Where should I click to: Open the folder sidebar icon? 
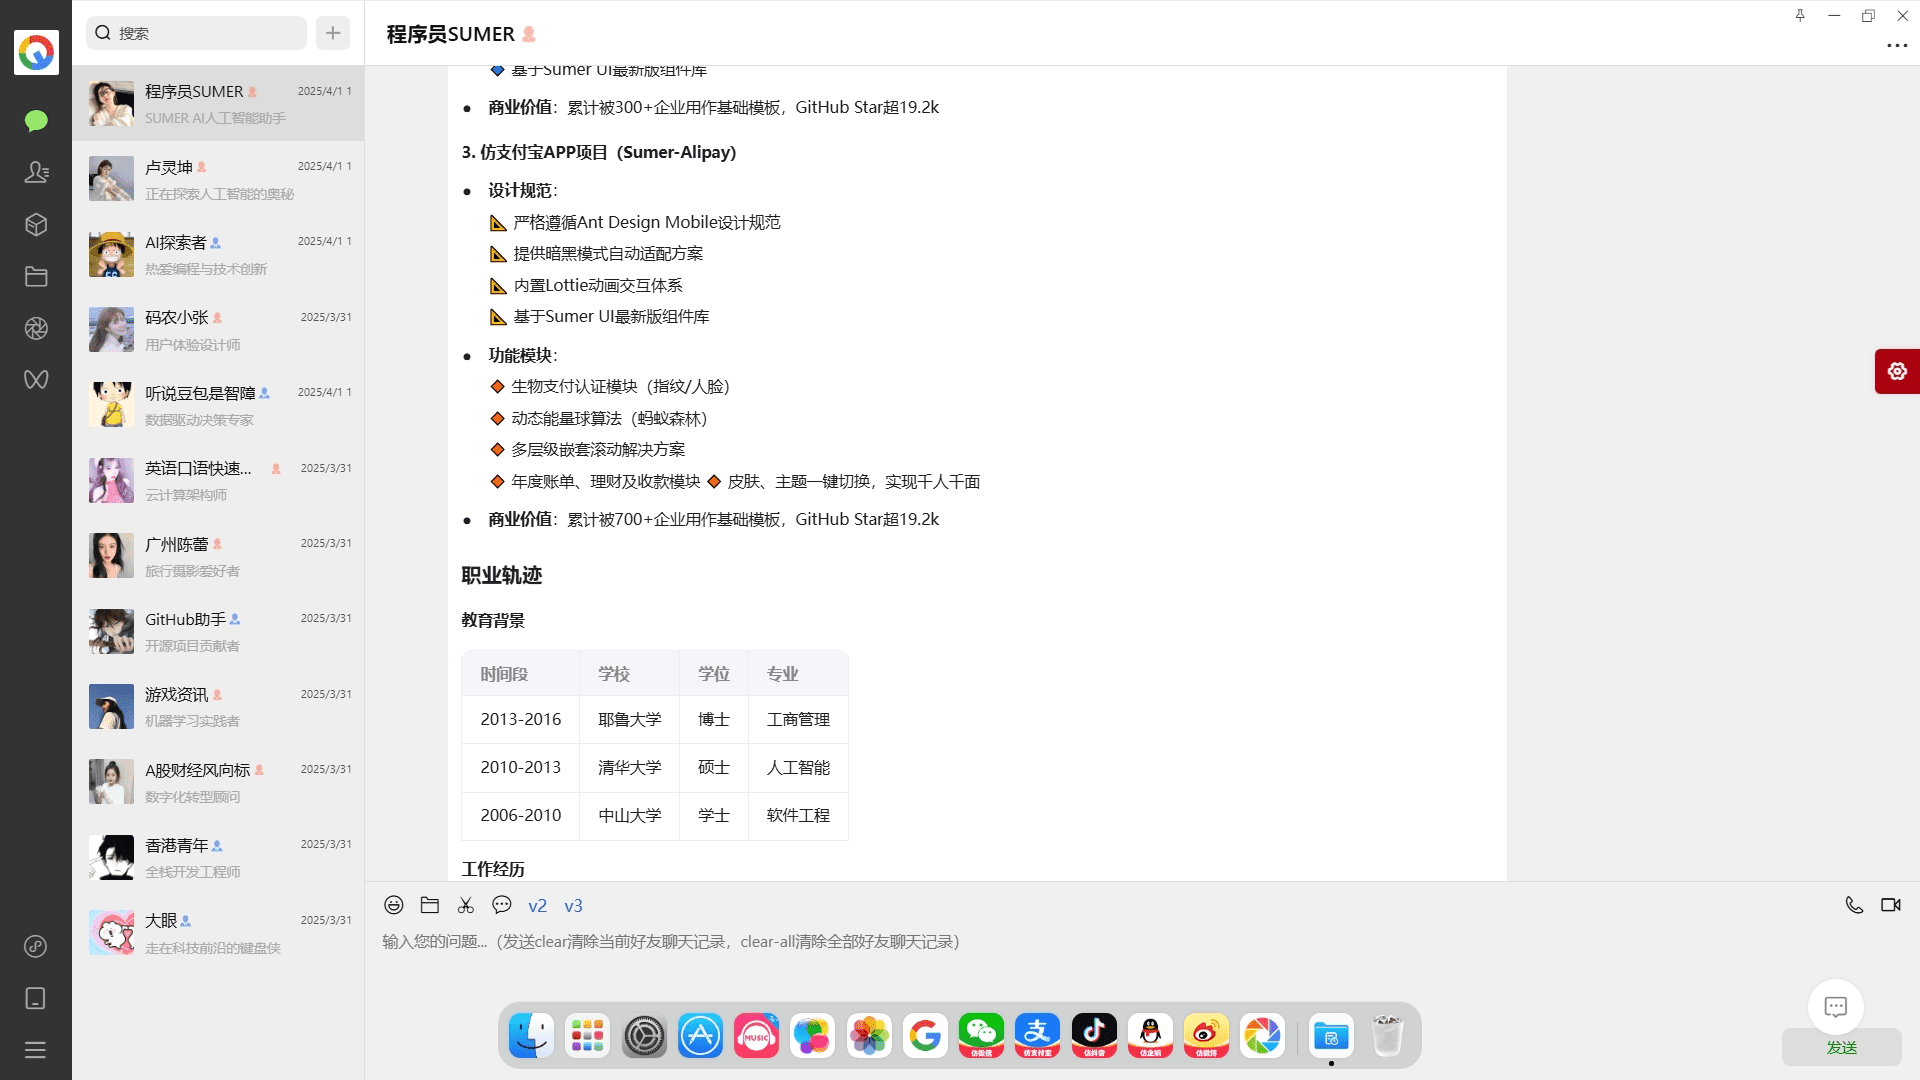pyautogui.click(x=36, y=276)
